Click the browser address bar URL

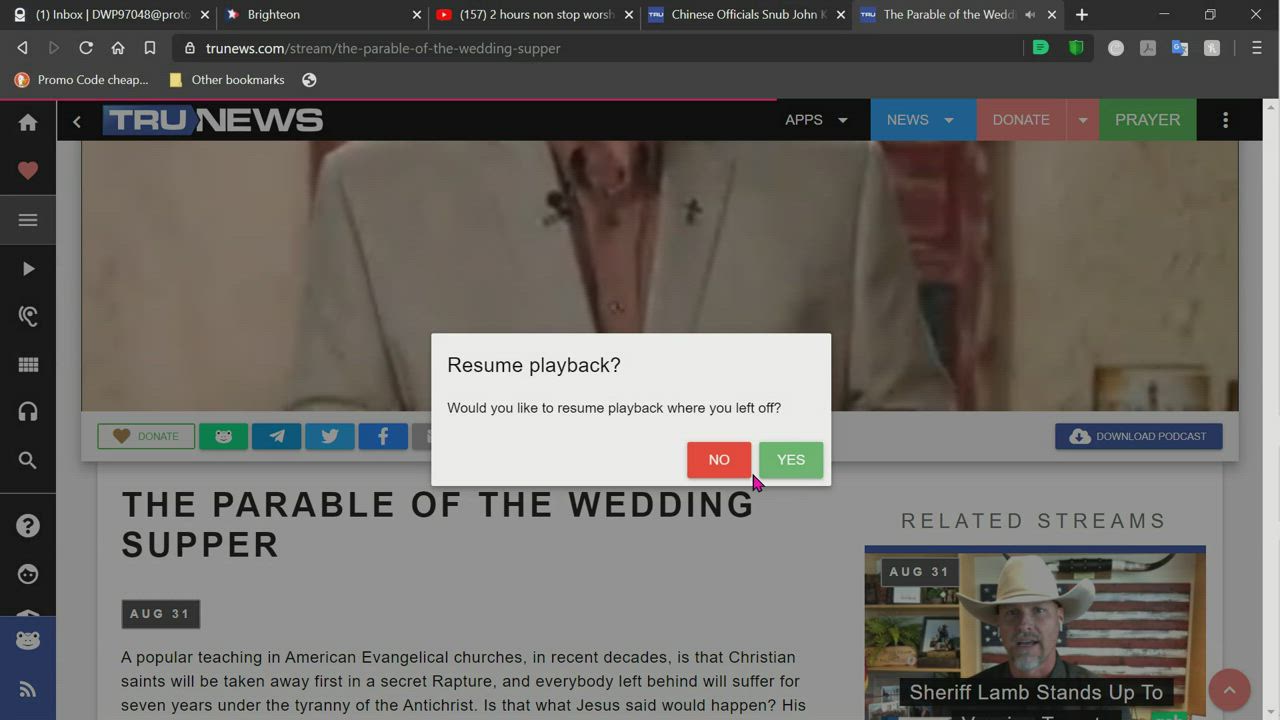point(383,48)
